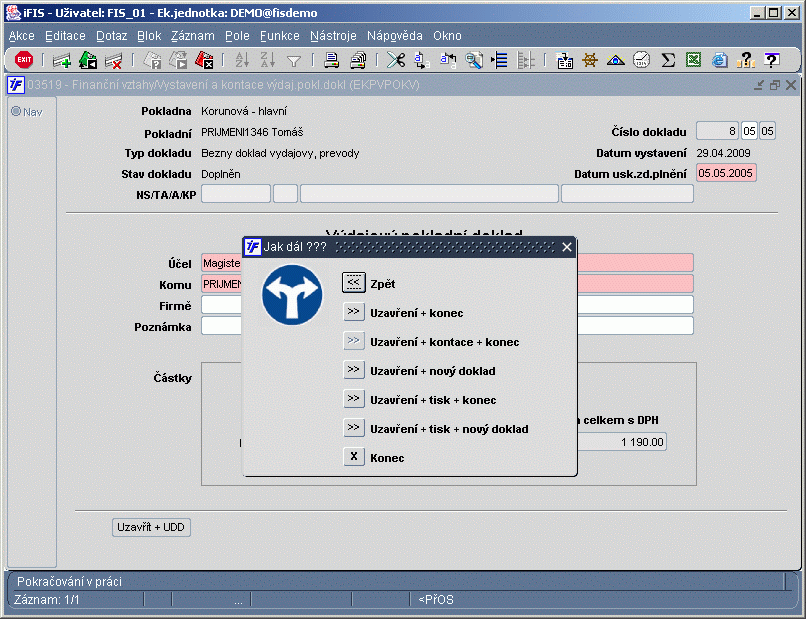Click the green Excel export icon
Image resolution: width=806 pixels, height=619 pixels.
tap(693, 61)
